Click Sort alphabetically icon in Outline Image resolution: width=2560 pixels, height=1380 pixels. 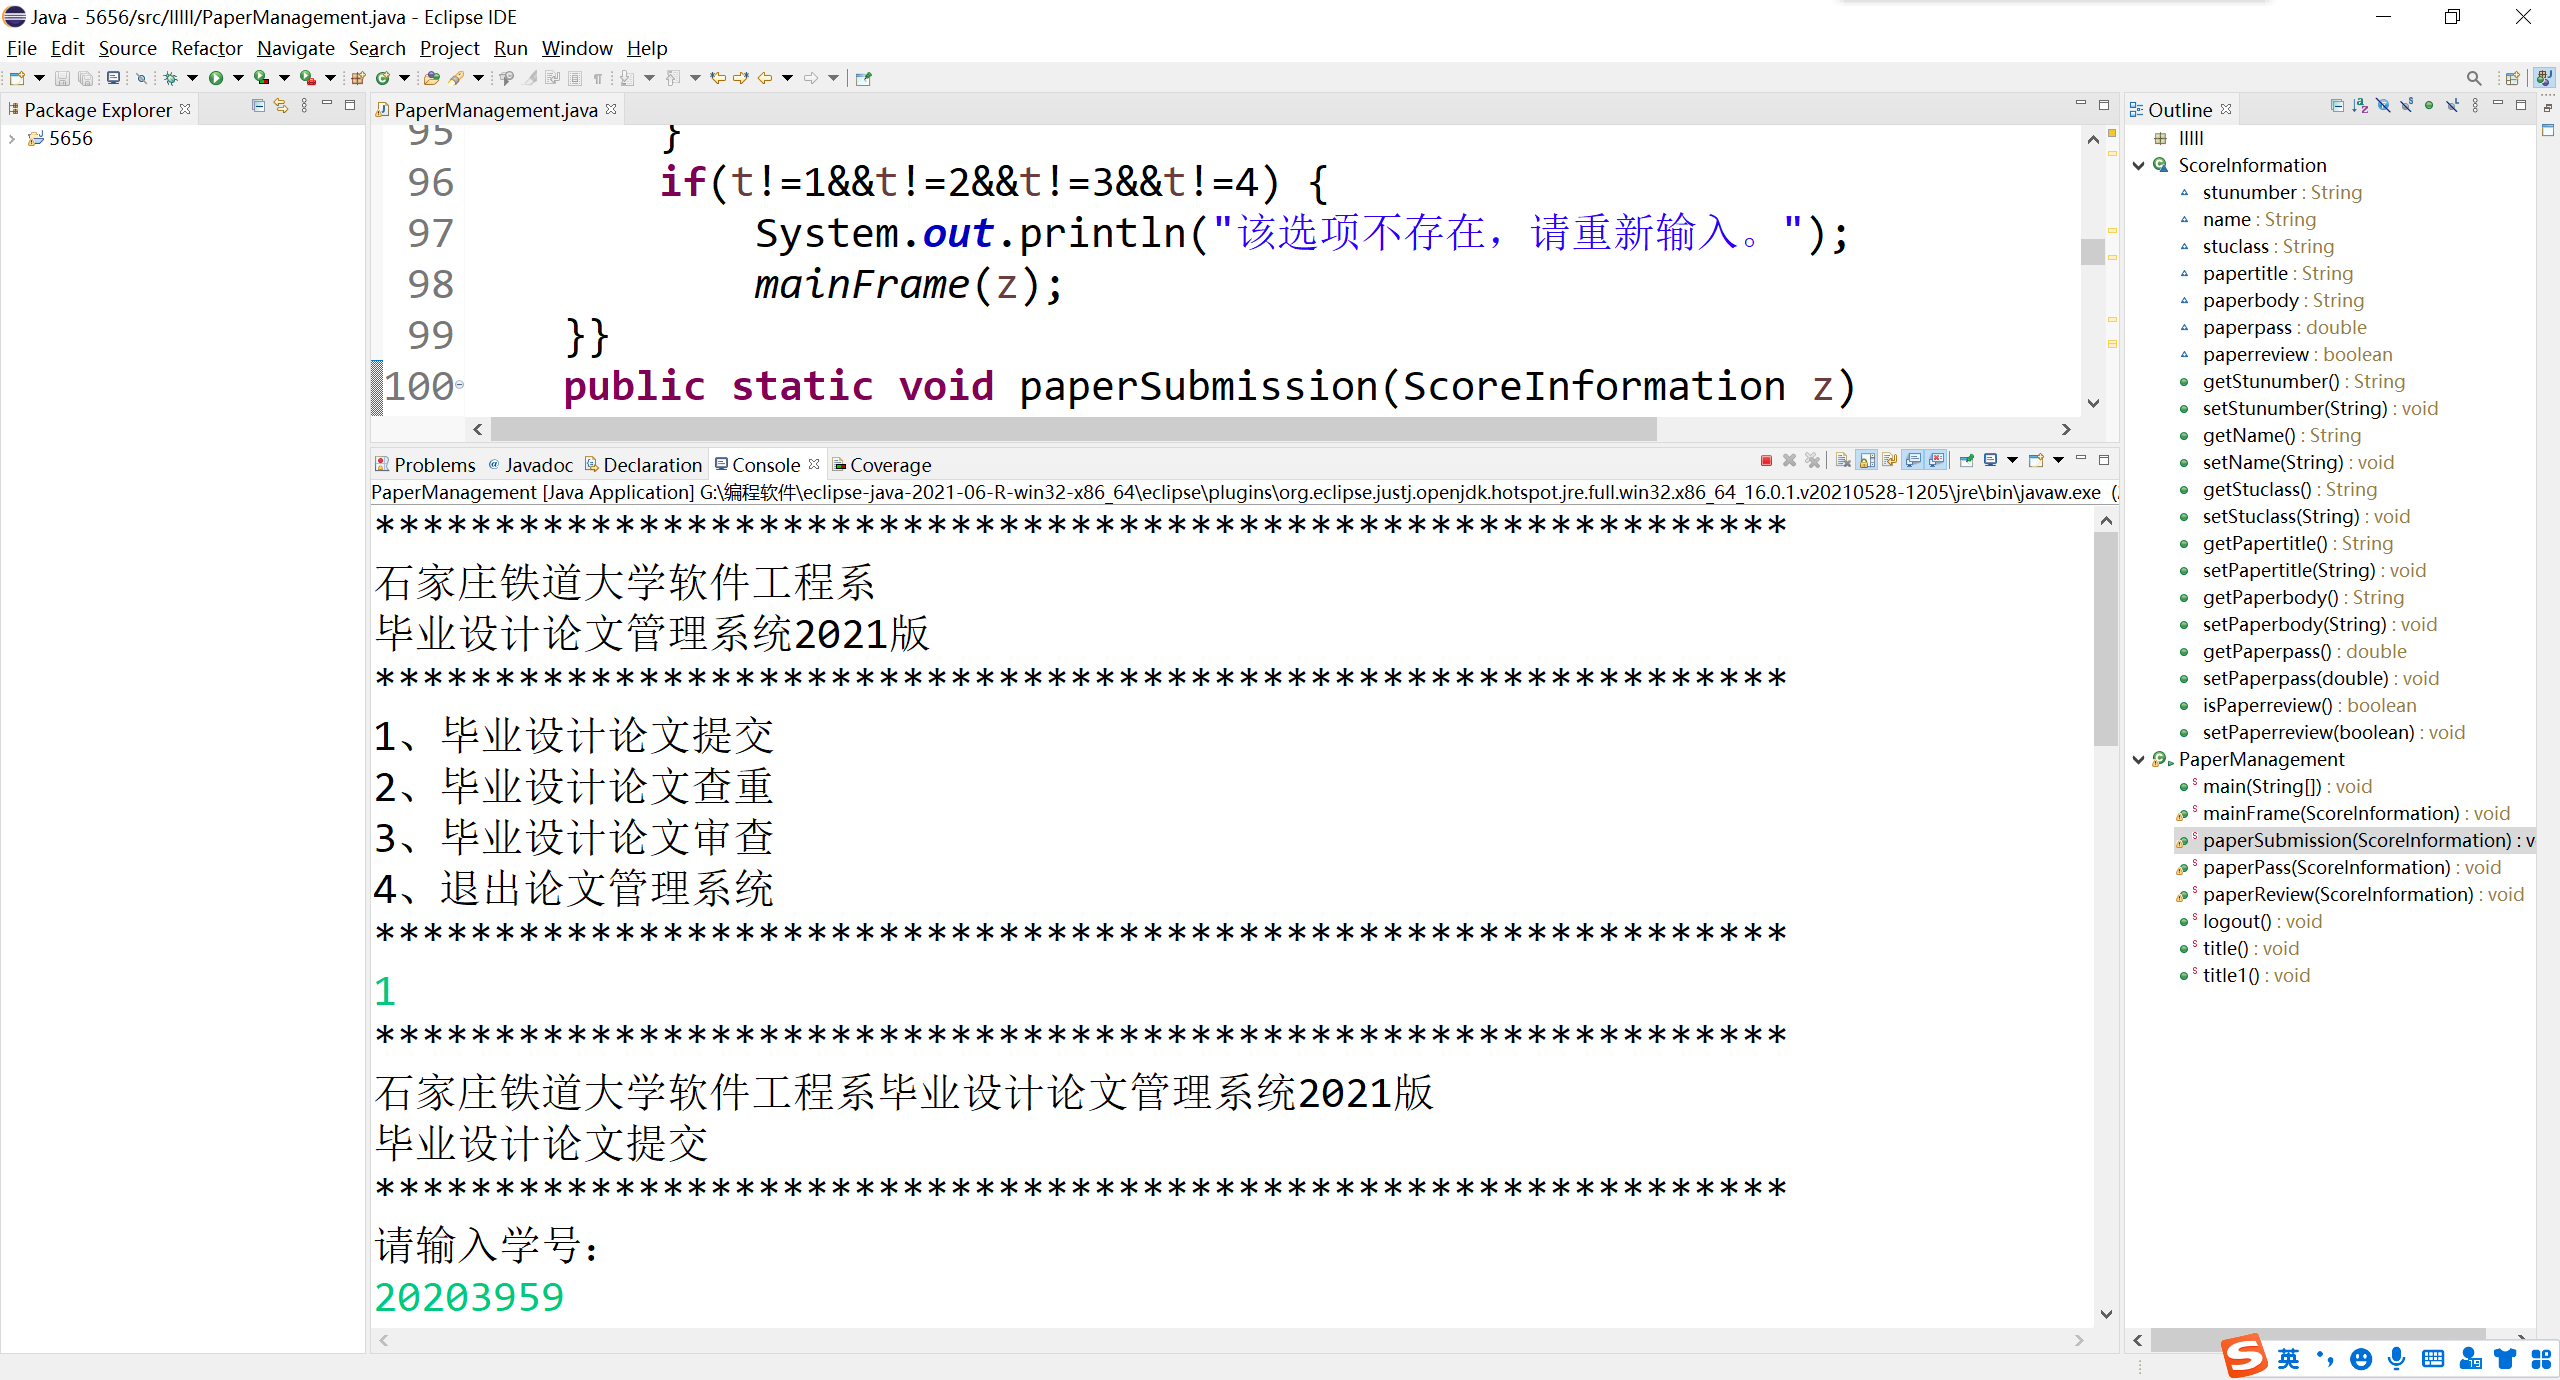pyautogui.click(x=2360, y=106)
